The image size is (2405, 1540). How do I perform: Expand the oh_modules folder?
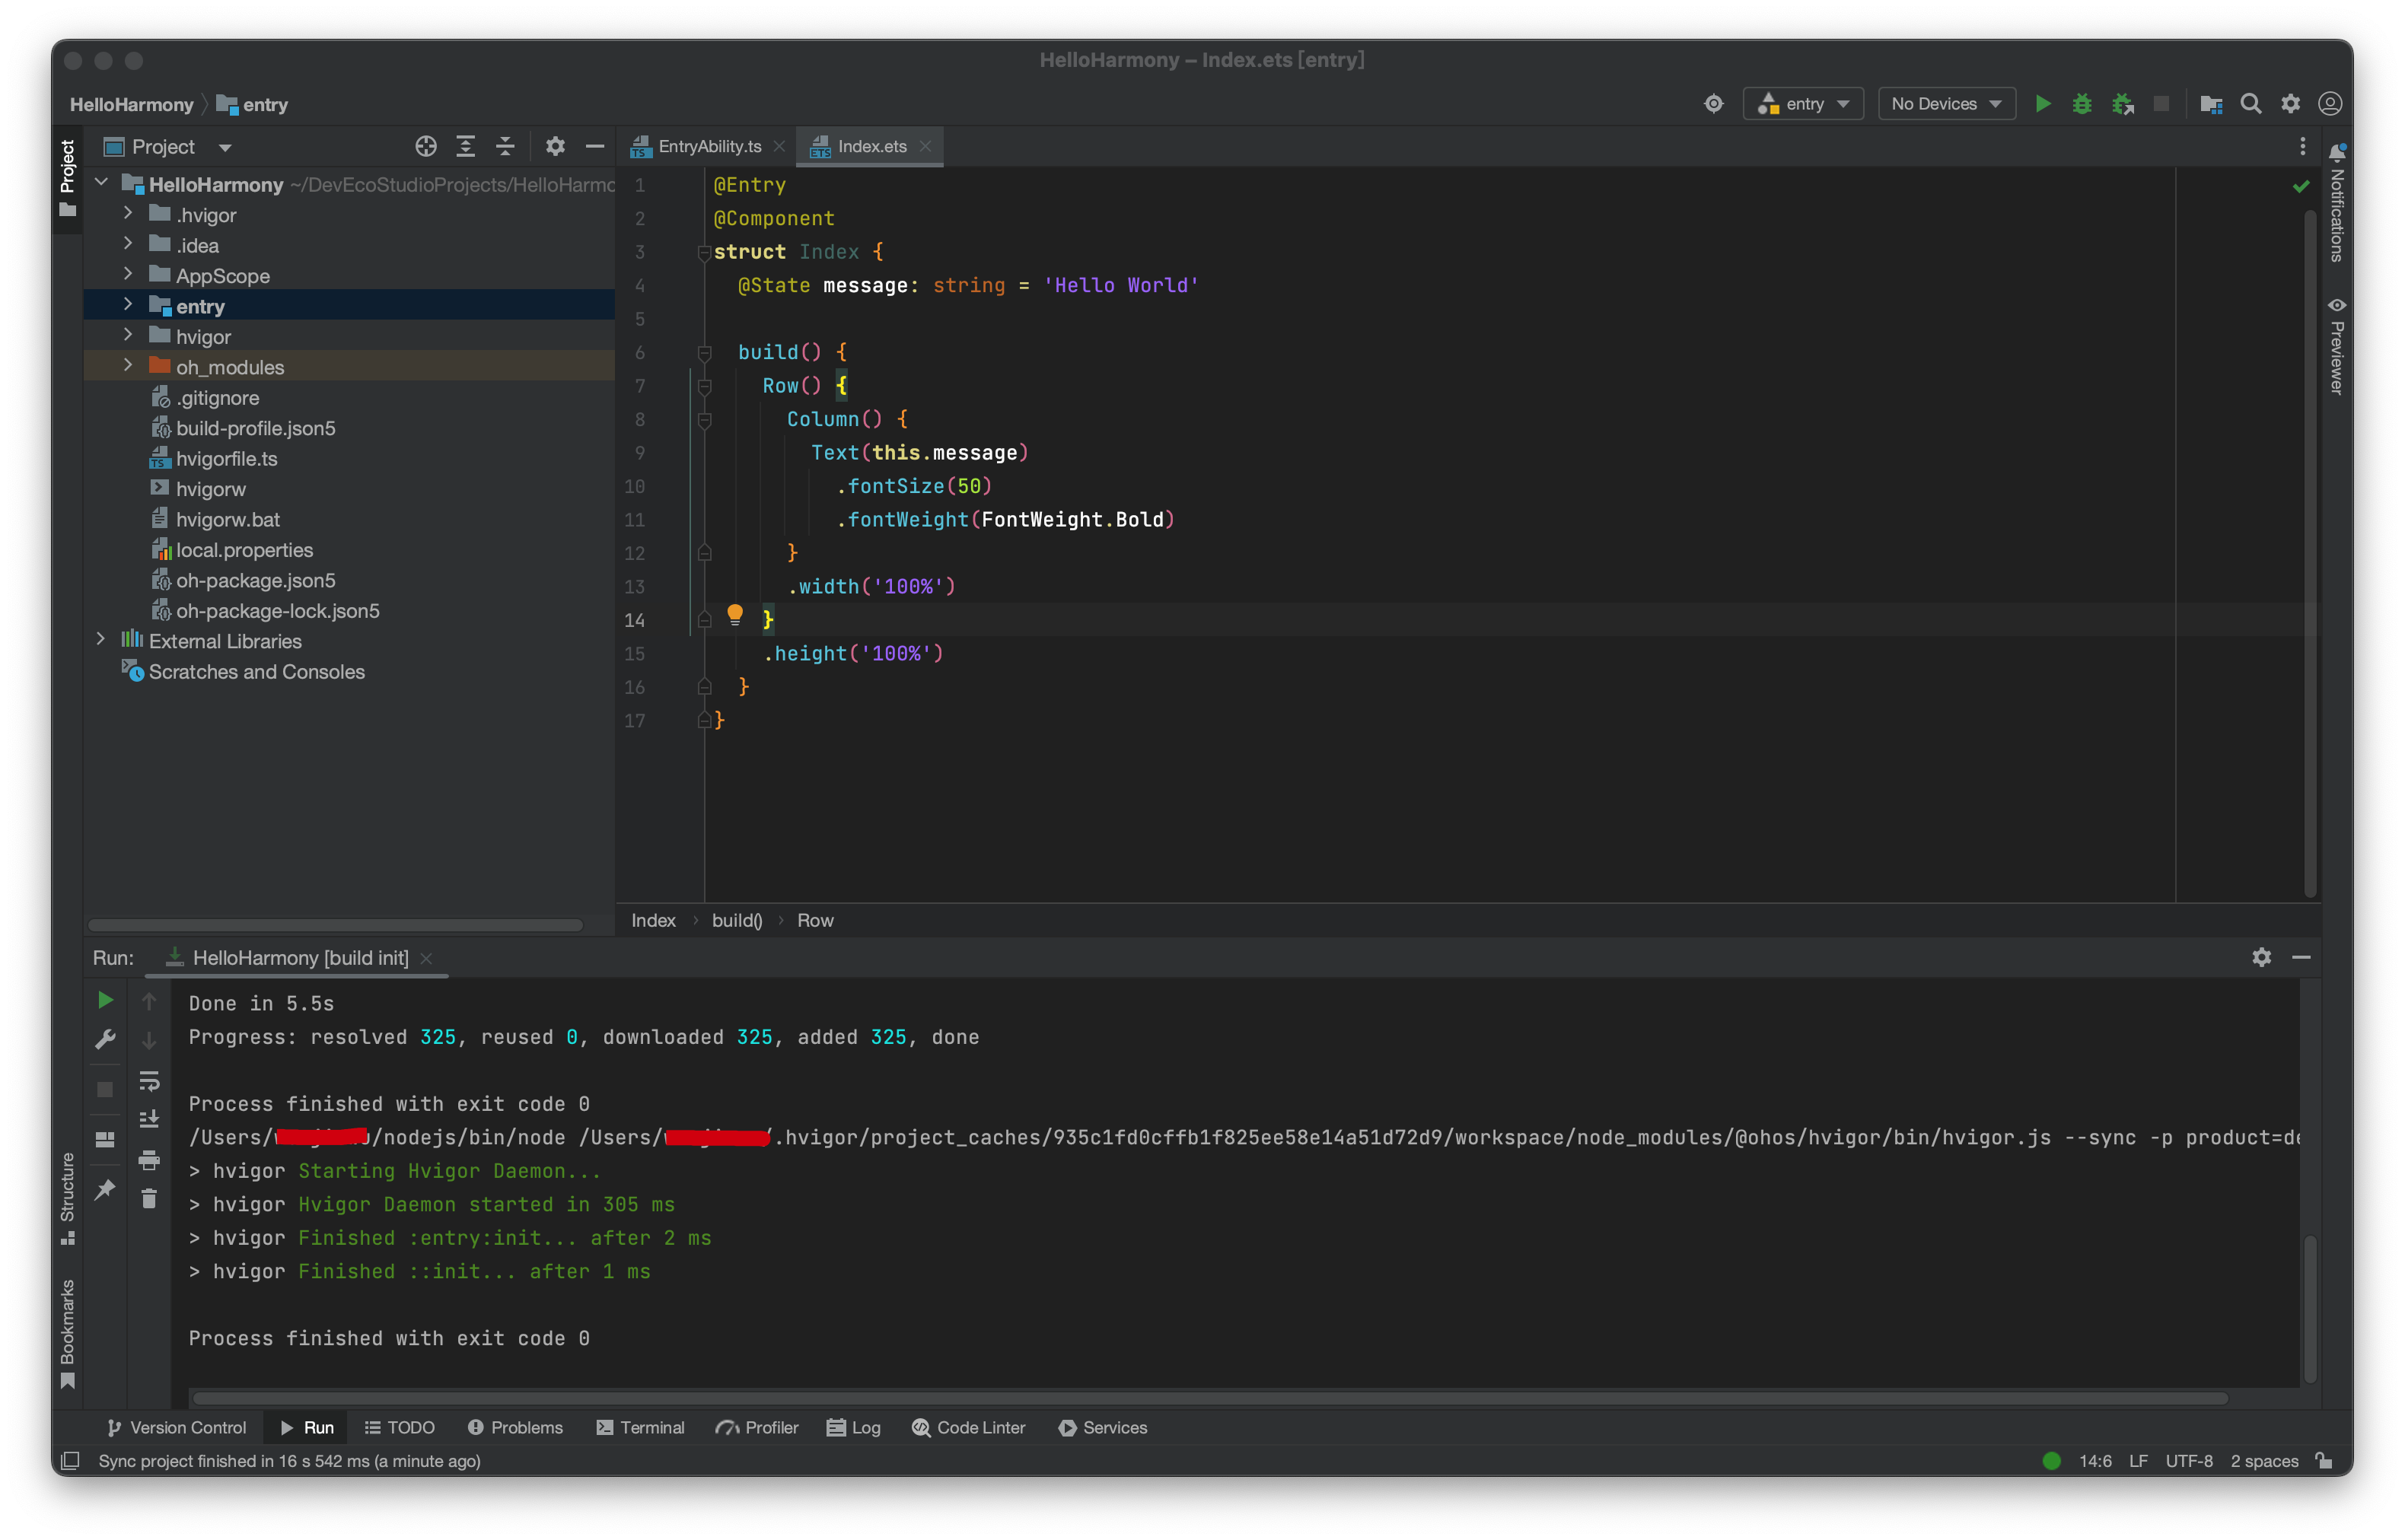128,366
